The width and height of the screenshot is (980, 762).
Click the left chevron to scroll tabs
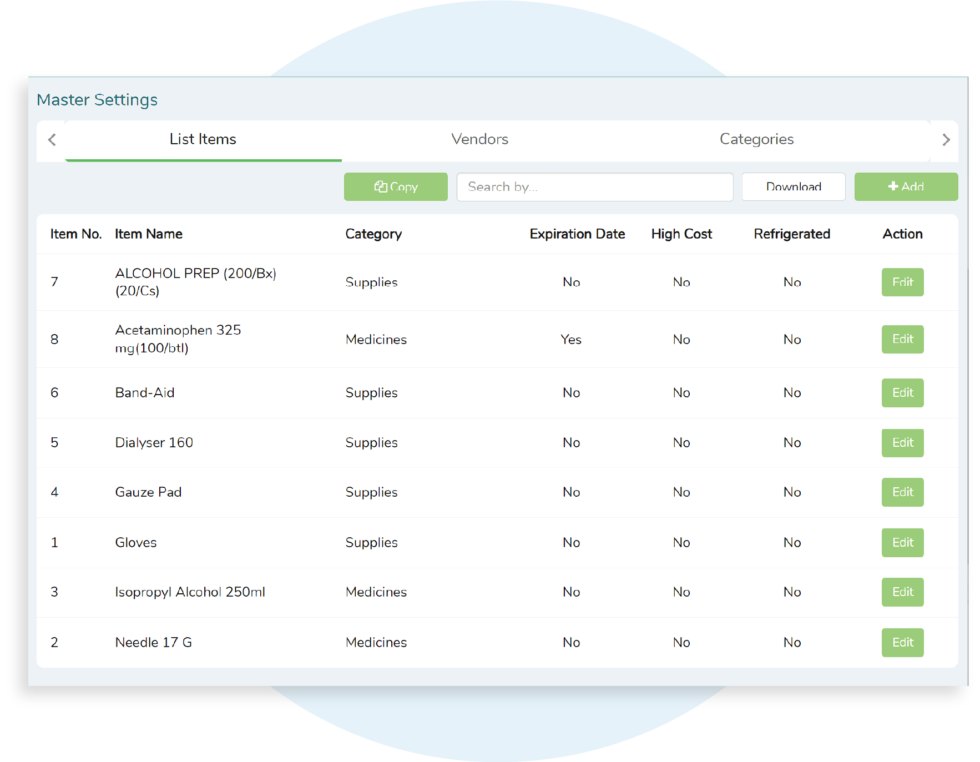tap(51, 139)
